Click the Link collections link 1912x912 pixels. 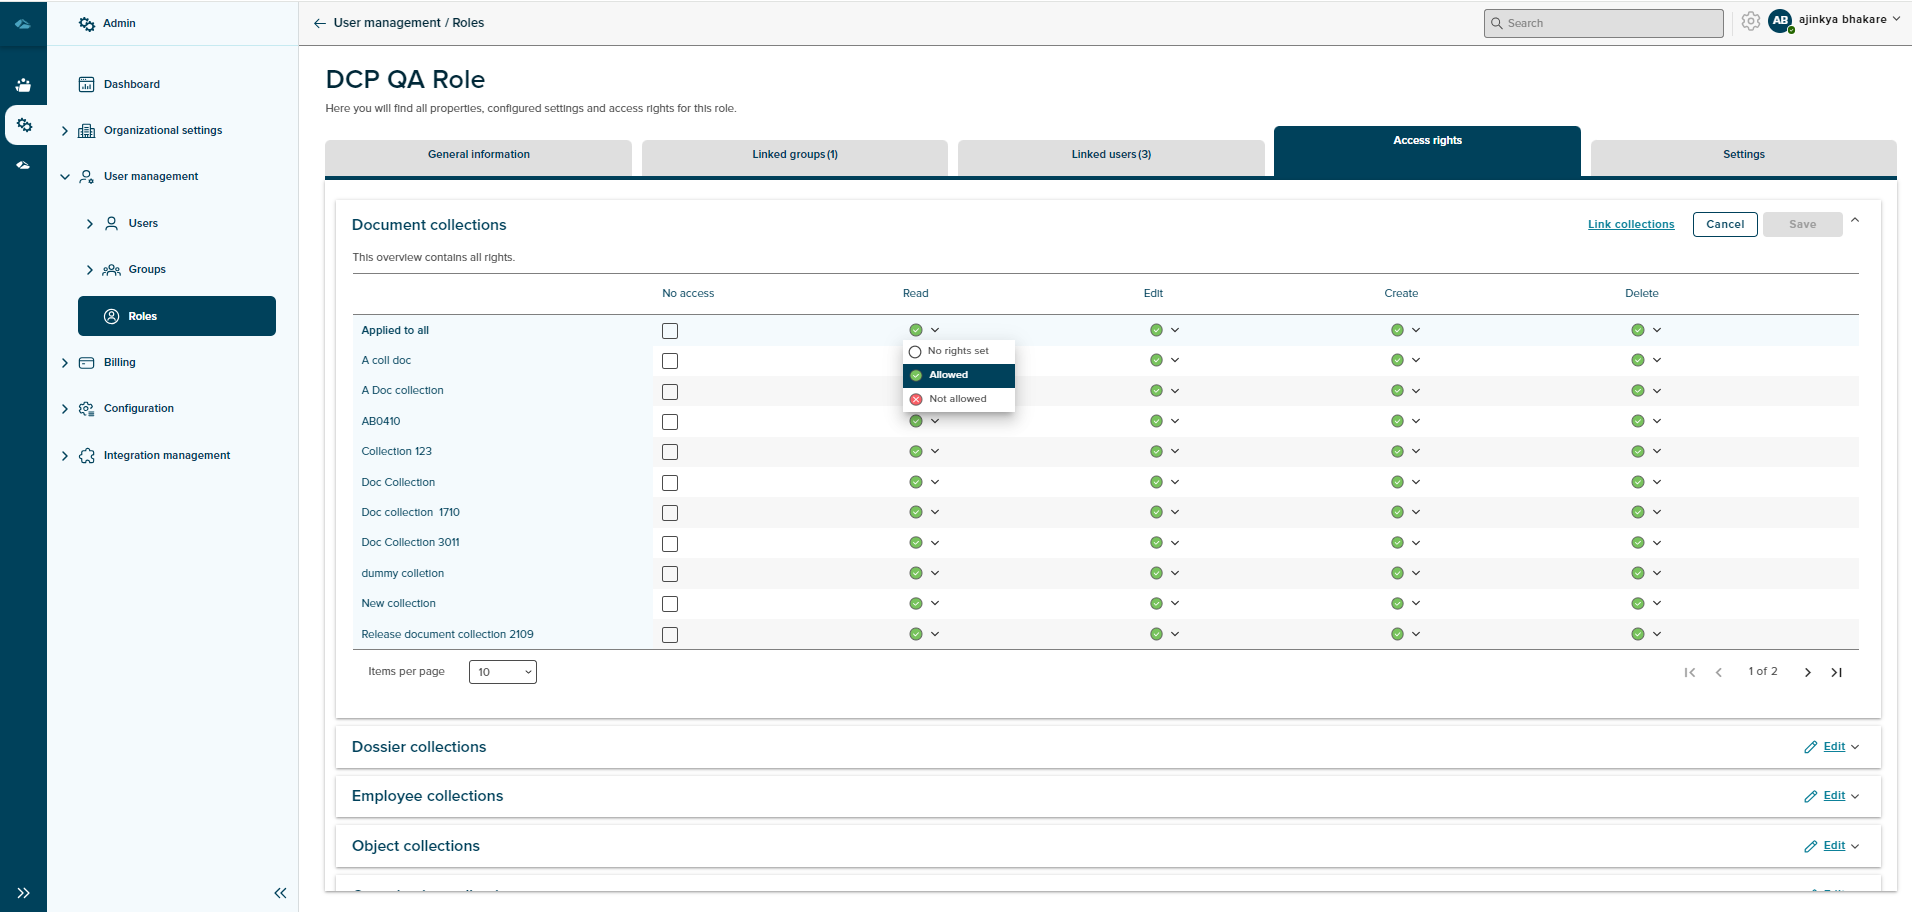[x=1631, y=224]
